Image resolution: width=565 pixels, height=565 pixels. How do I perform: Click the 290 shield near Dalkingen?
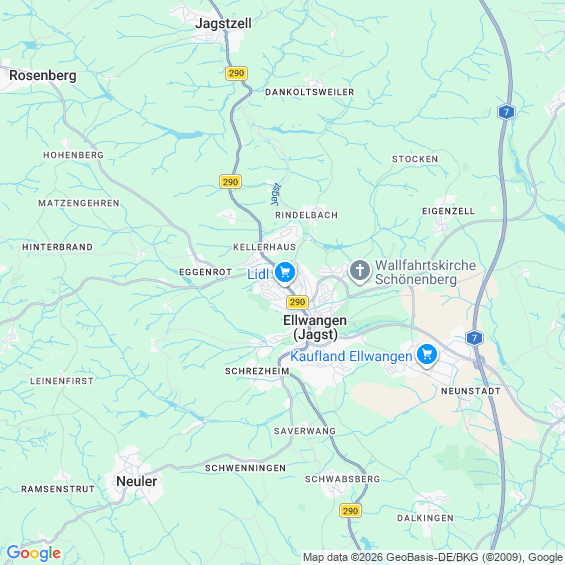(x=350, y=511)
